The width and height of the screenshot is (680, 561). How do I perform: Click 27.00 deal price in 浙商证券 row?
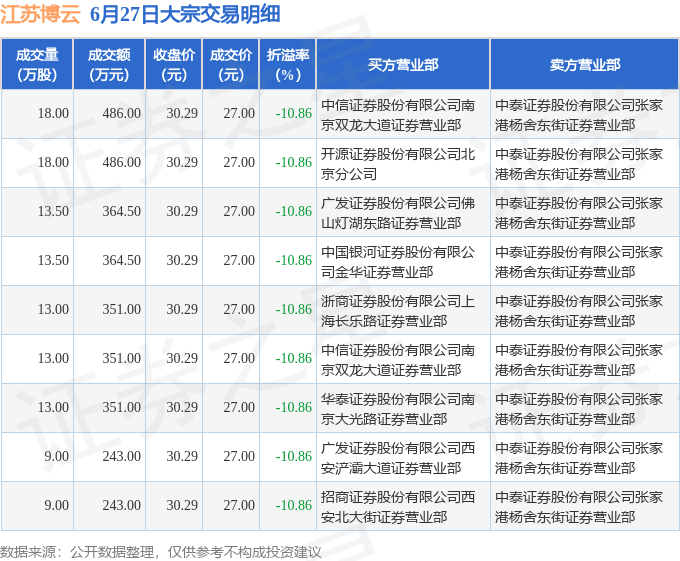pyautogui.click(x=239, y=310)
